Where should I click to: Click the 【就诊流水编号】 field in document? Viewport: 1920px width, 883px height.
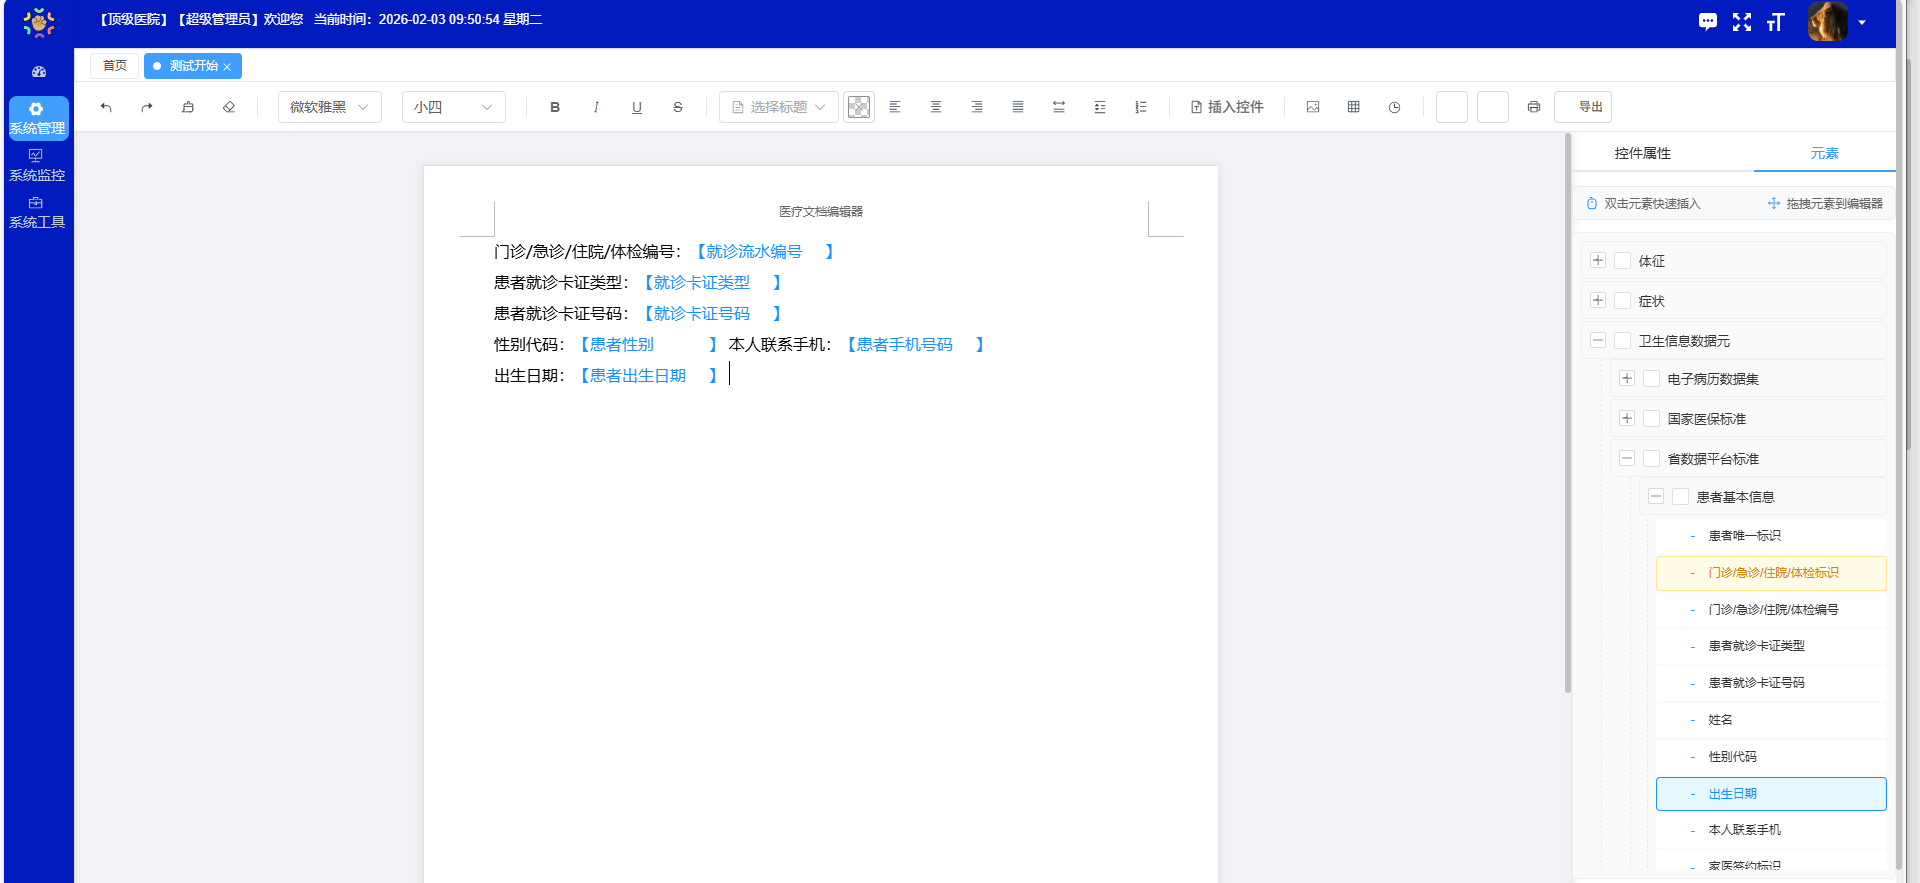coord(765,252)
